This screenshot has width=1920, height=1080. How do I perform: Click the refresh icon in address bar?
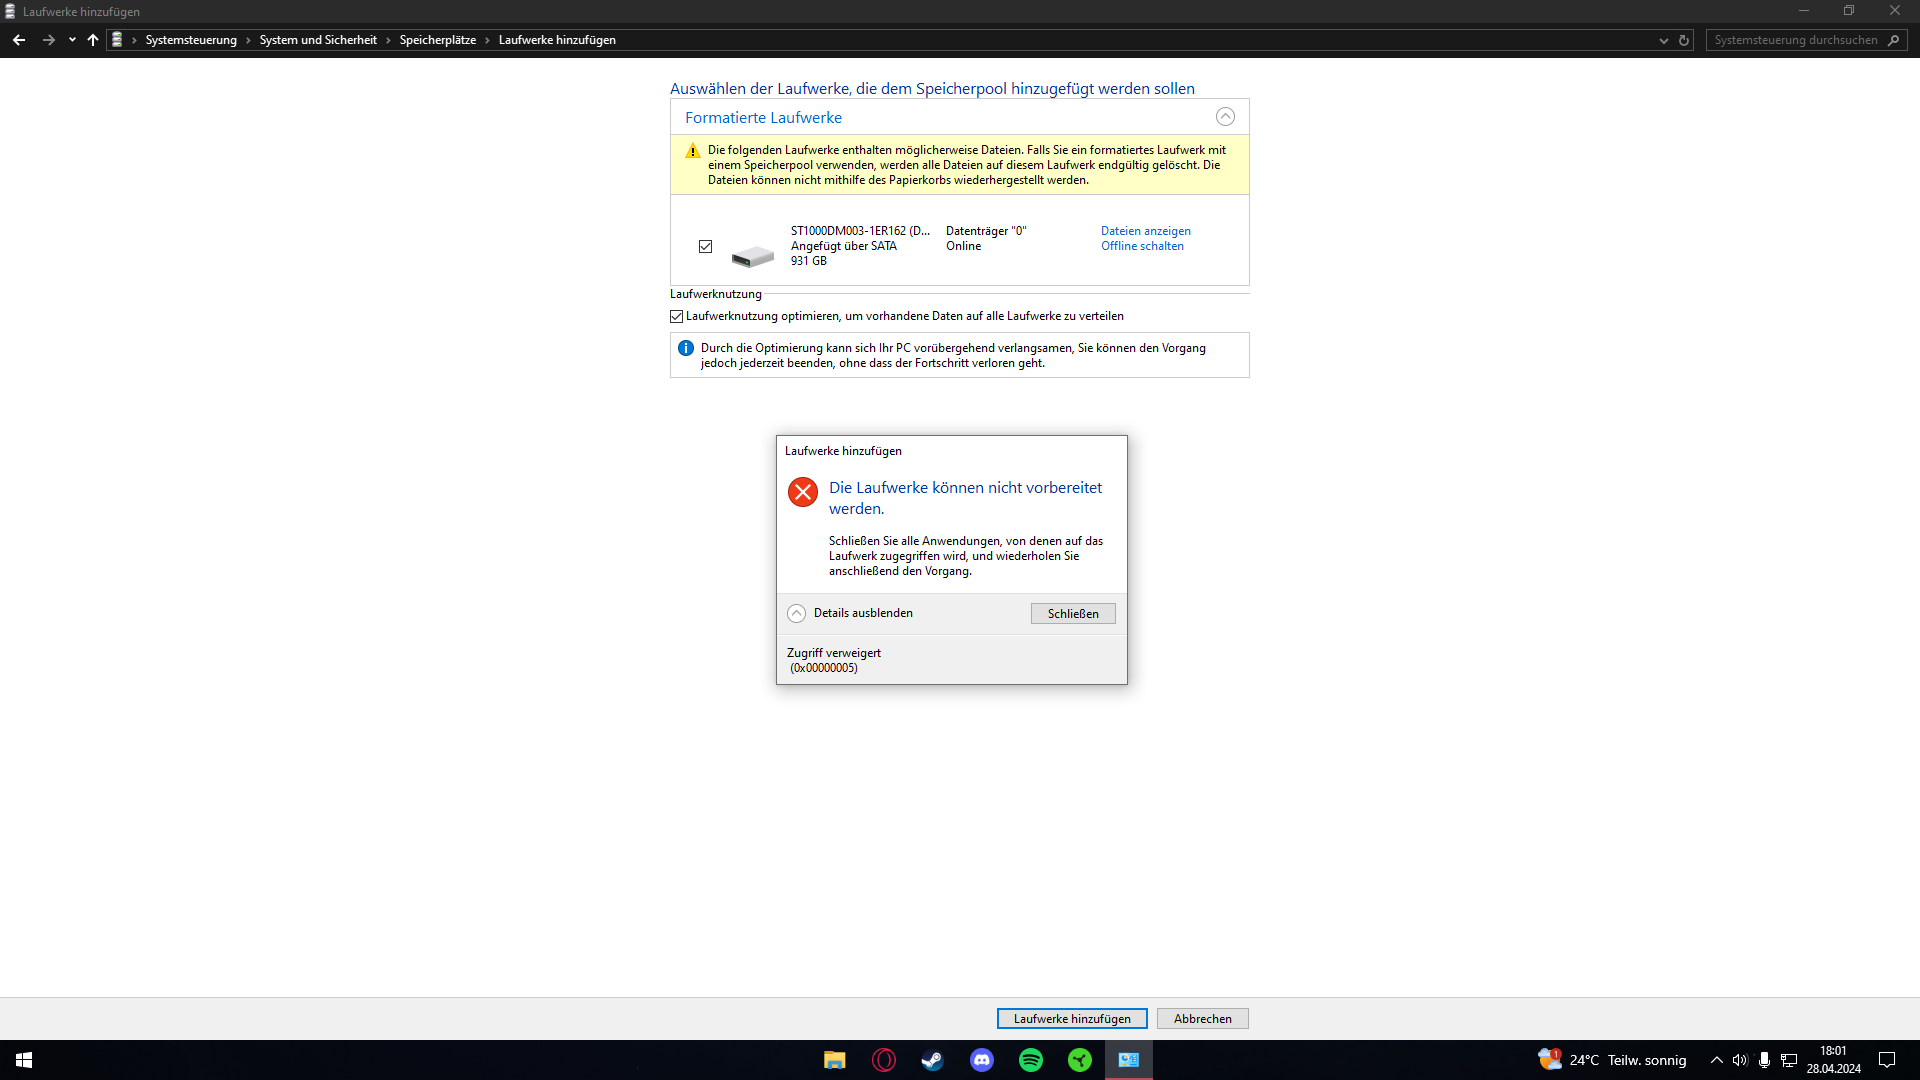pos(1684,40)
